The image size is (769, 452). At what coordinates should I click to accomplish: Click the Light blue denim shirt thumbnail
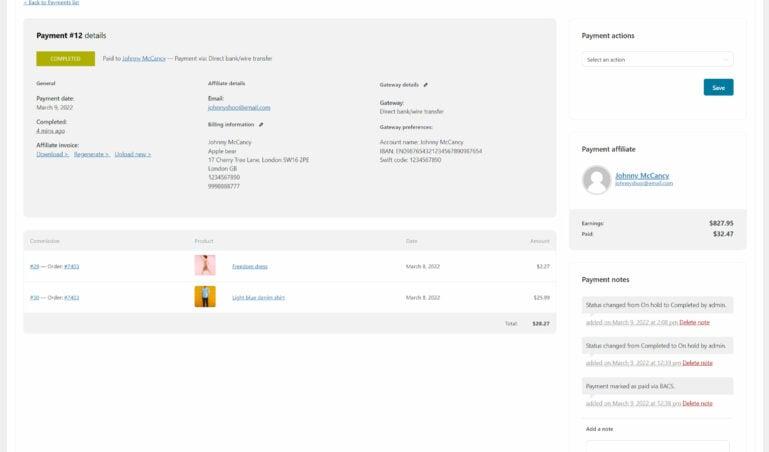pyautogui.click(x=205, y=297)
